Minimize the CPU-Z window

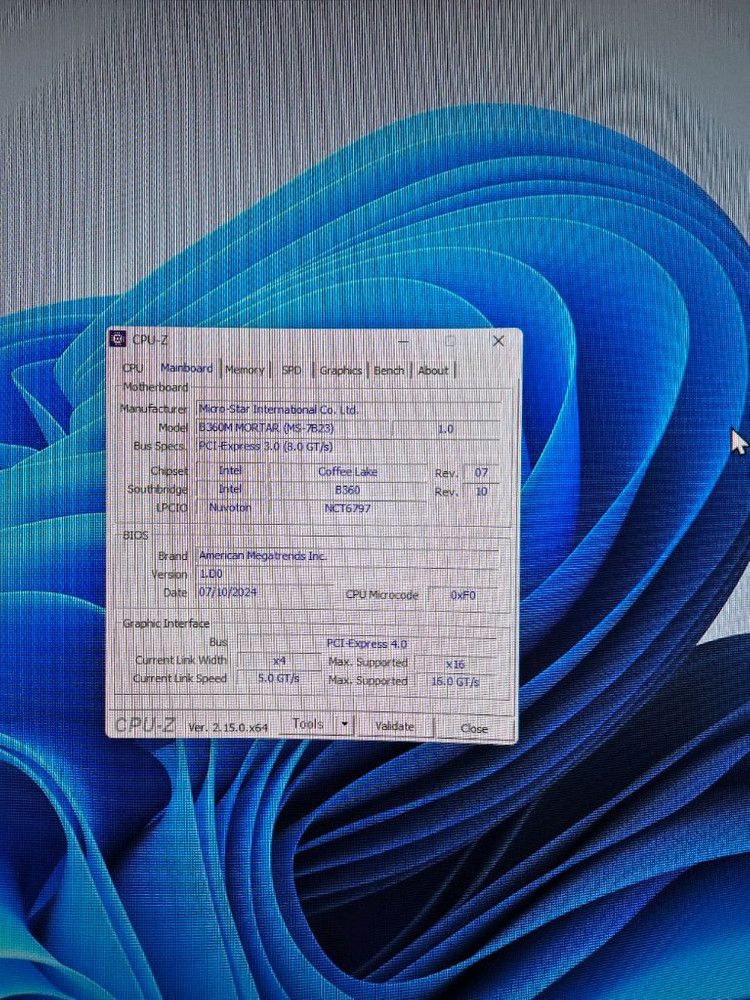tap(403, 341)
